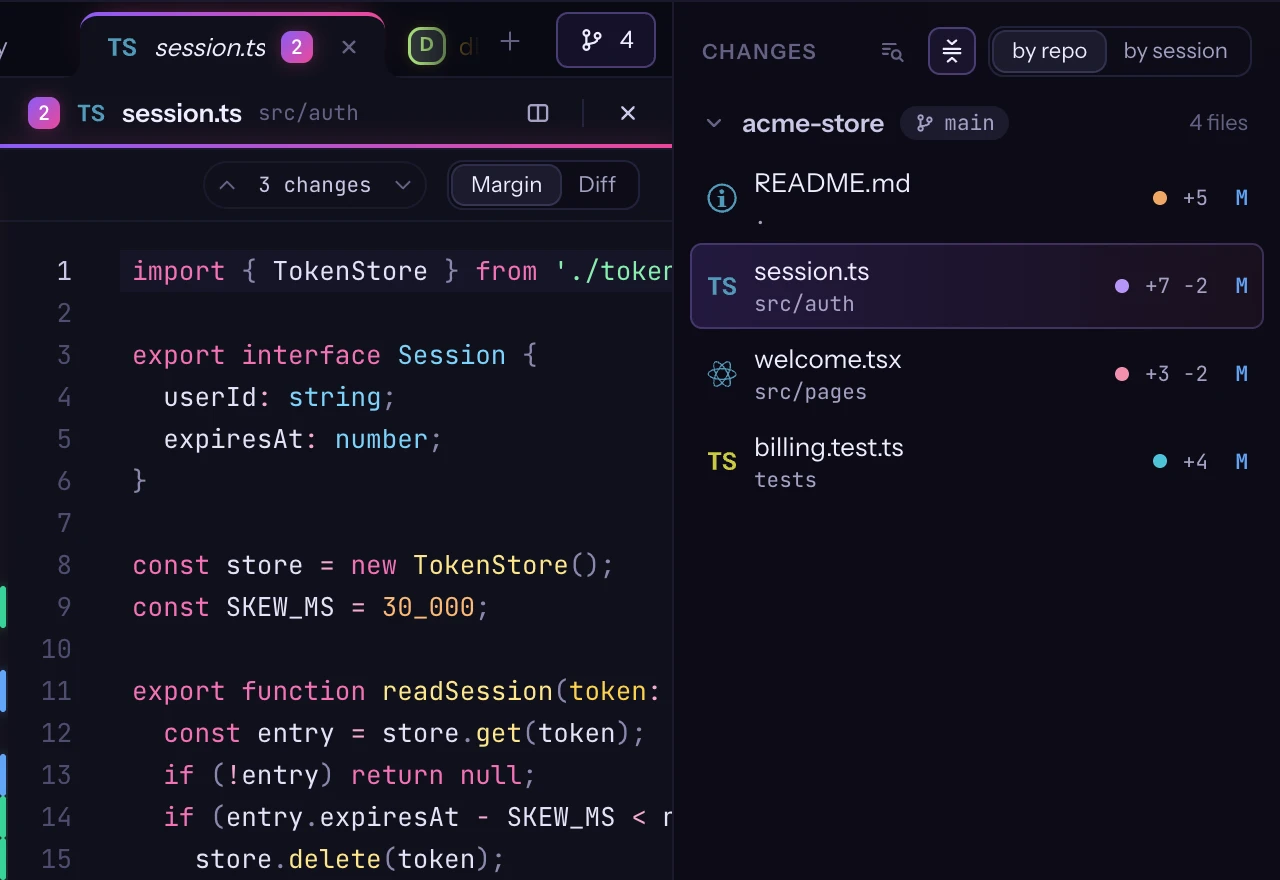
Task: Close the session.ts editor pane
Action: (628, 113)
